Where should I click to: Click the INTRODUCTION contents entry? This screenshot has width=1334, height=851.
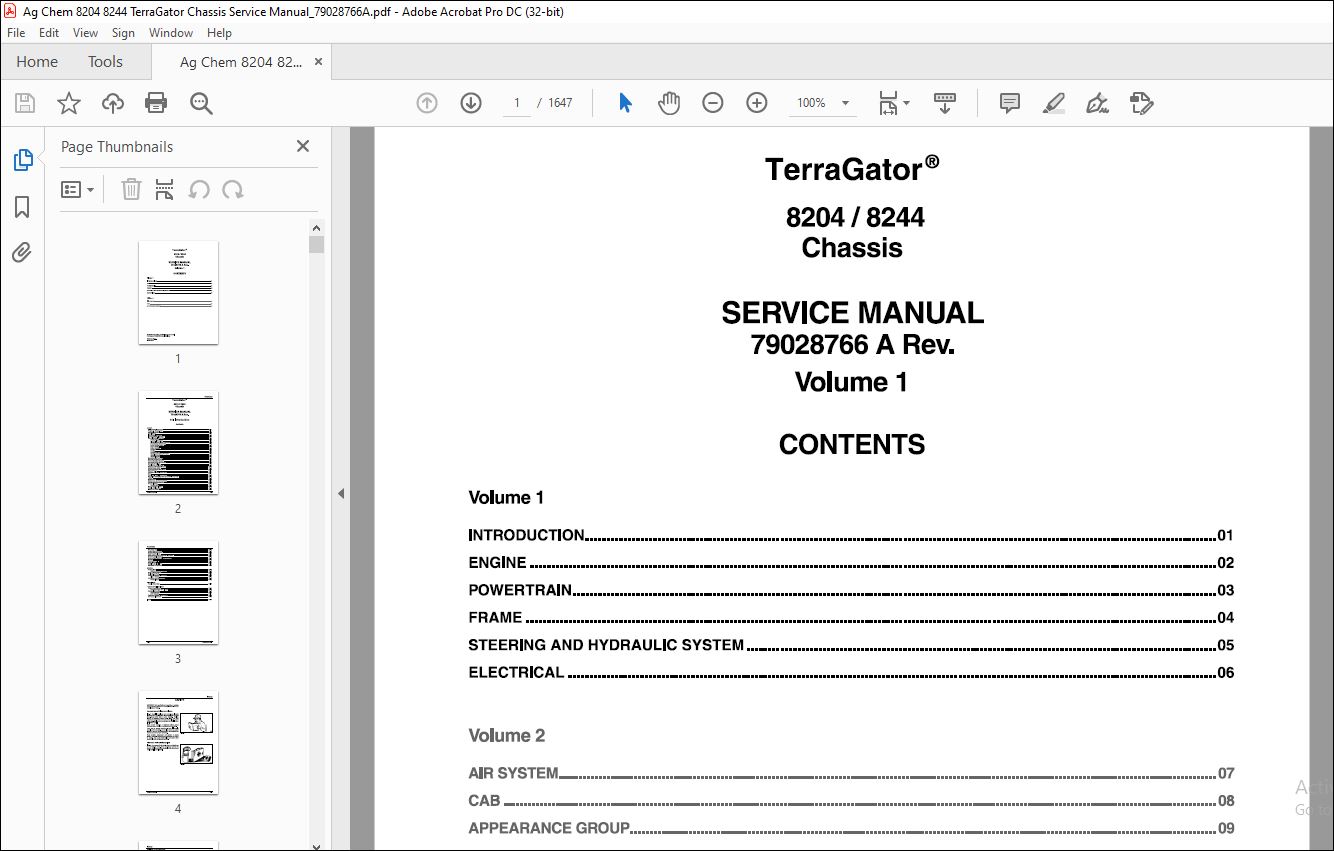(851, 535)
